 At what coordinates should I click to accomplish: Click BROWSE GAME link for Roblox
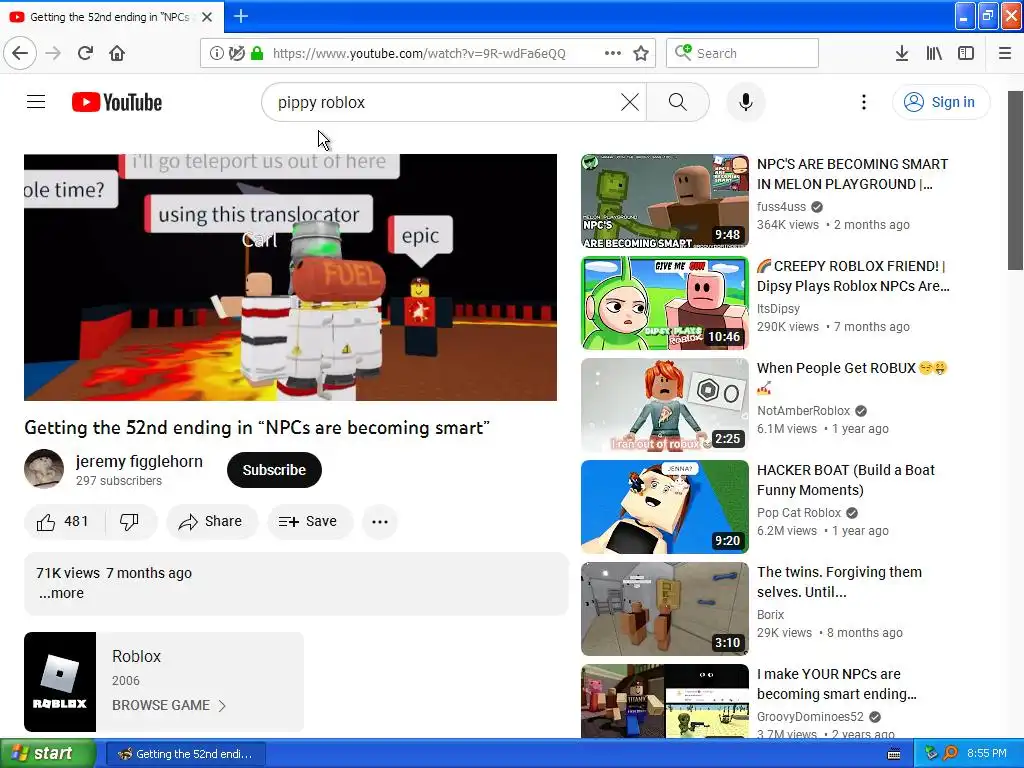168,705
